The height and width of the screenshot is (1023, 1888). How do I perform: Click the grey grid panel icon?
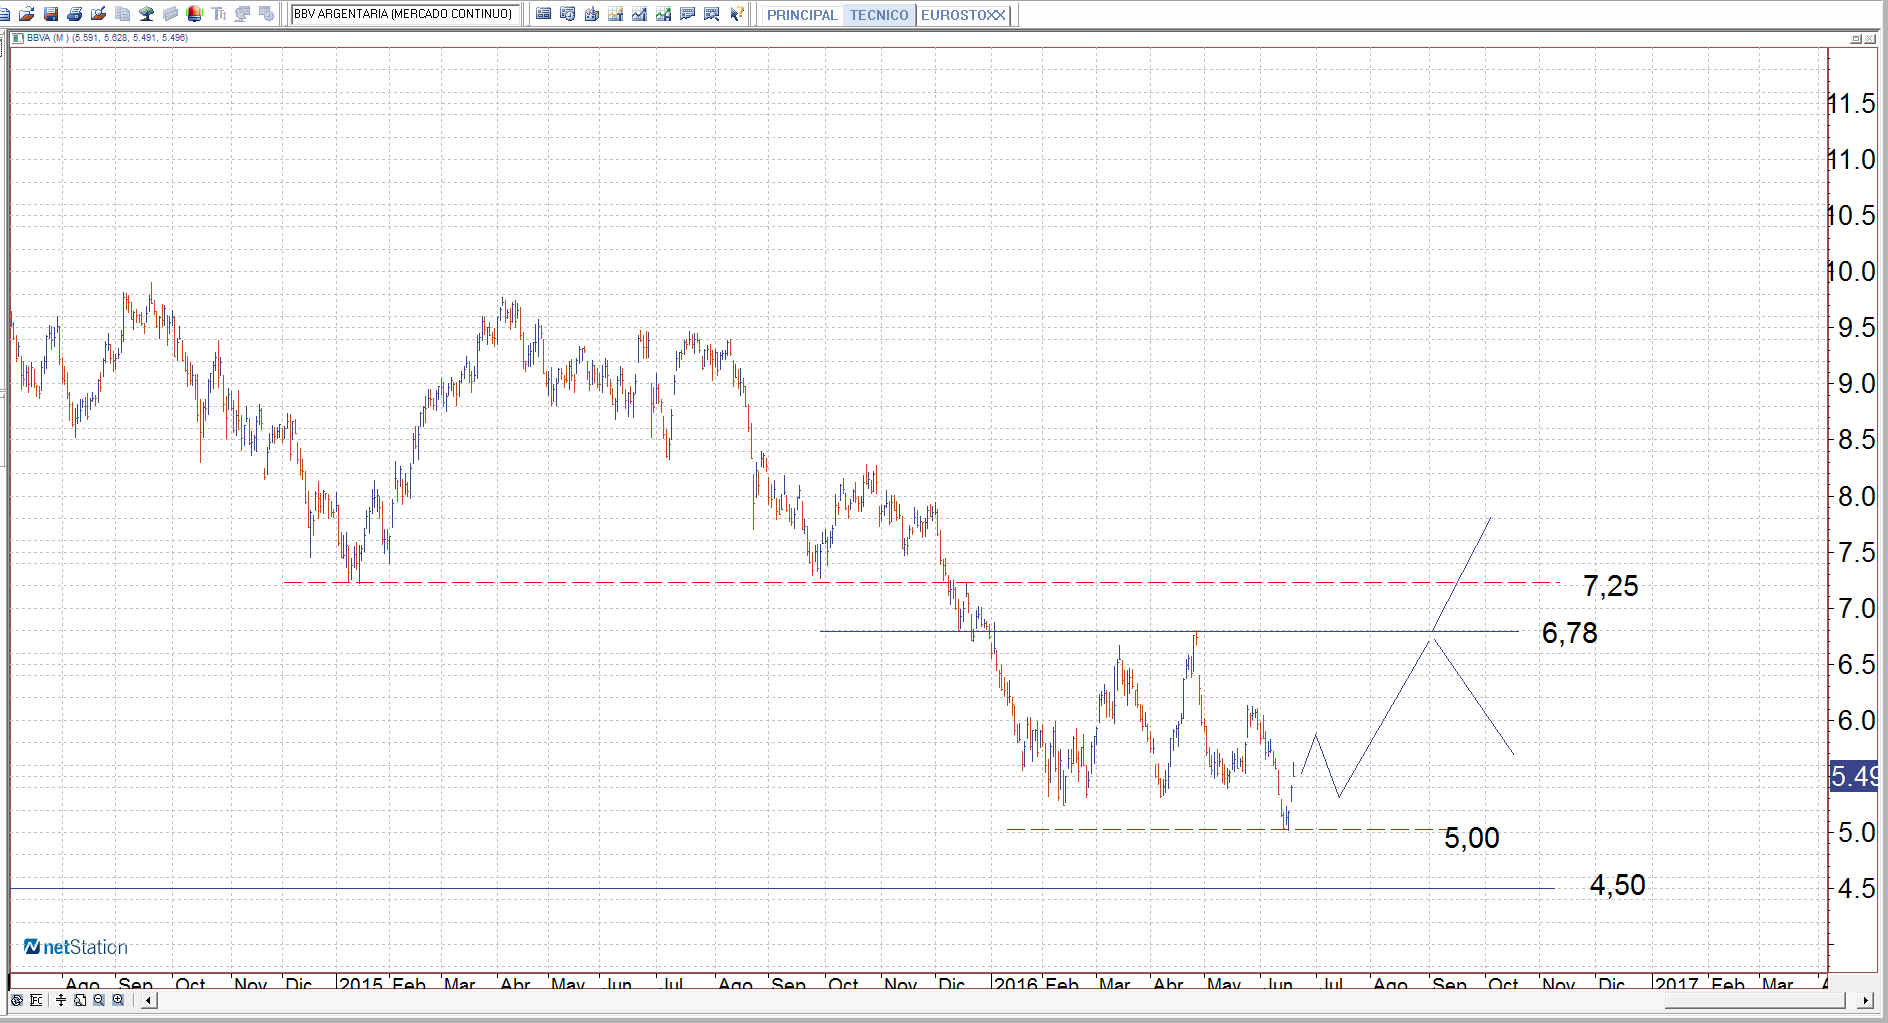tap(171, 14)
